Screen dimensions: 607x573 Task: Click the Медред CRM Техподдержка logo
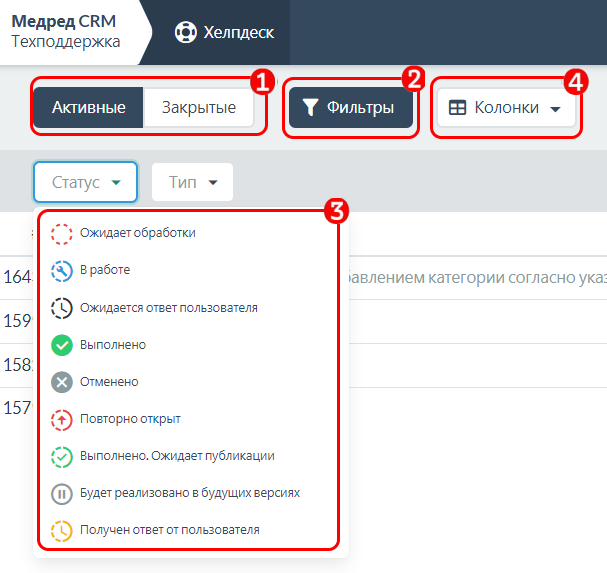pos(65,31)
